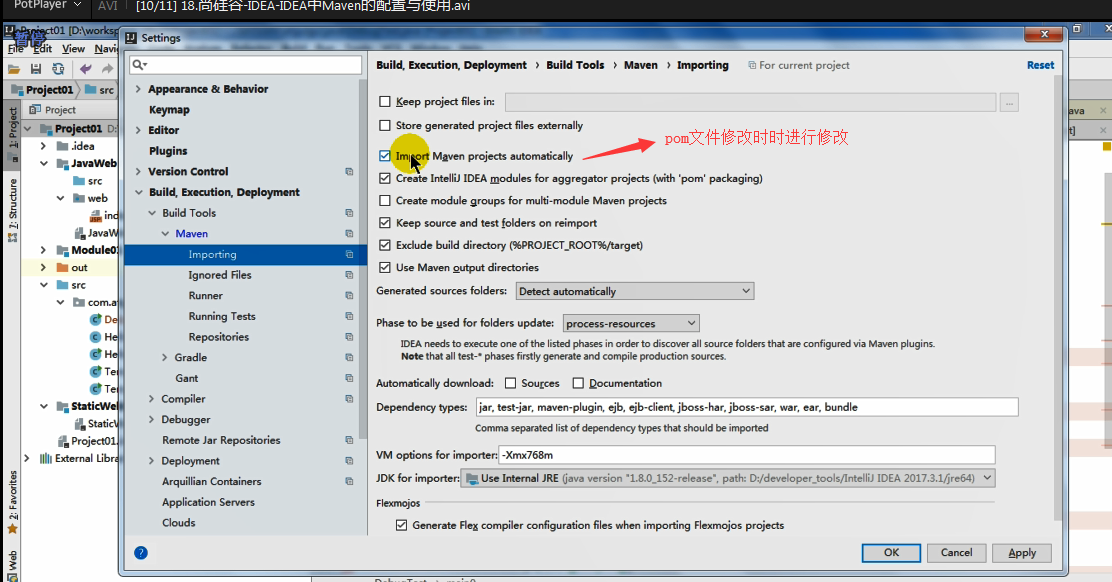
Task: Click project-level icon beside Build Tools
Action: pos(349,213)
